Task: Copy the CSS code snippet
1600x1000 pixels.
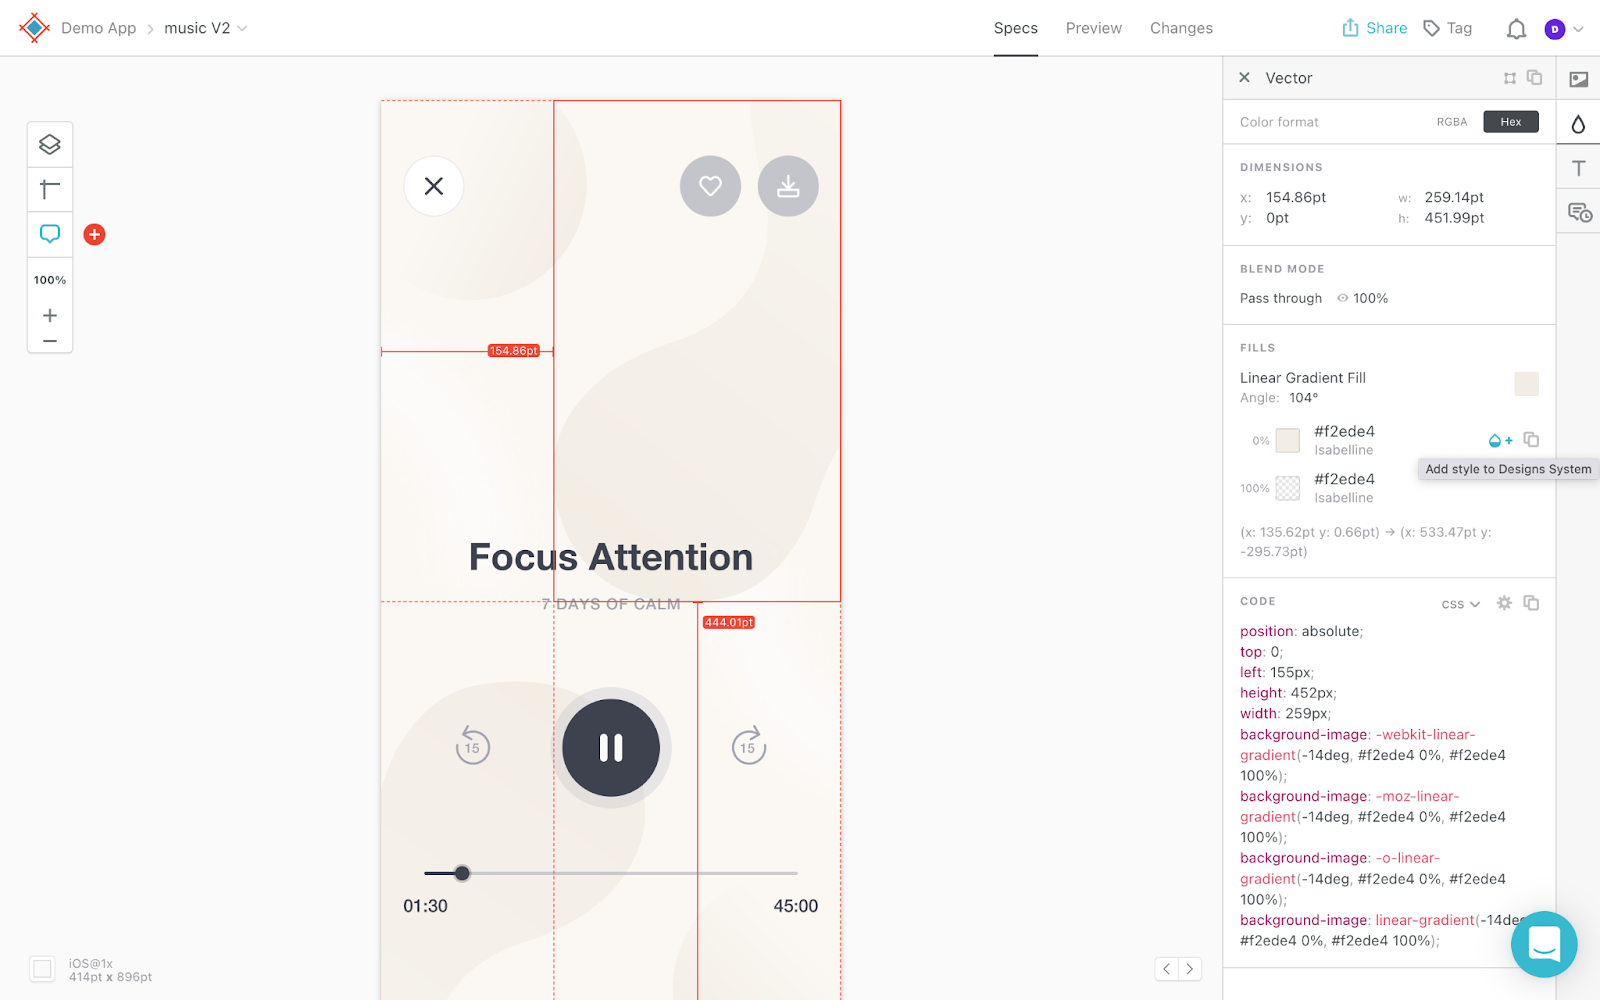Action: pyautogui.click(x=1531, y=602)
